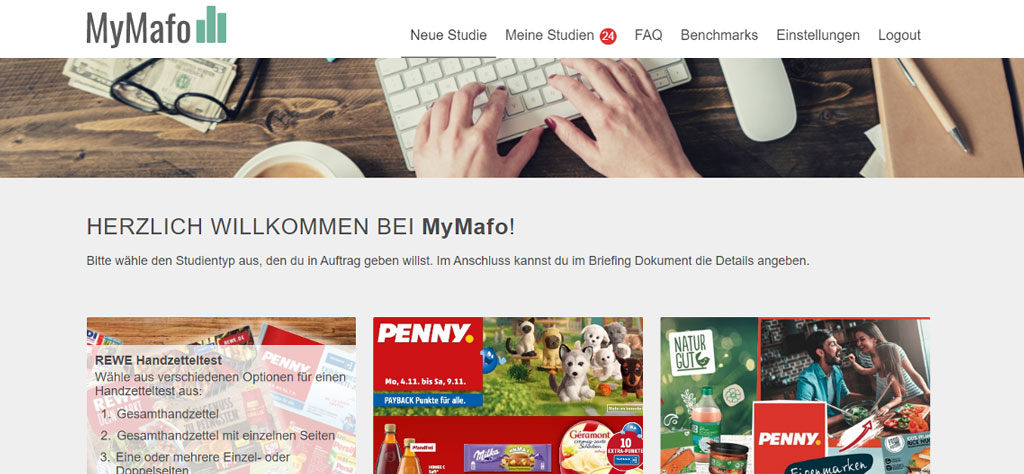Click the red 24 notification badge
The width and height of the screenshot is (1024, 474).
click(x=608, y=36)
